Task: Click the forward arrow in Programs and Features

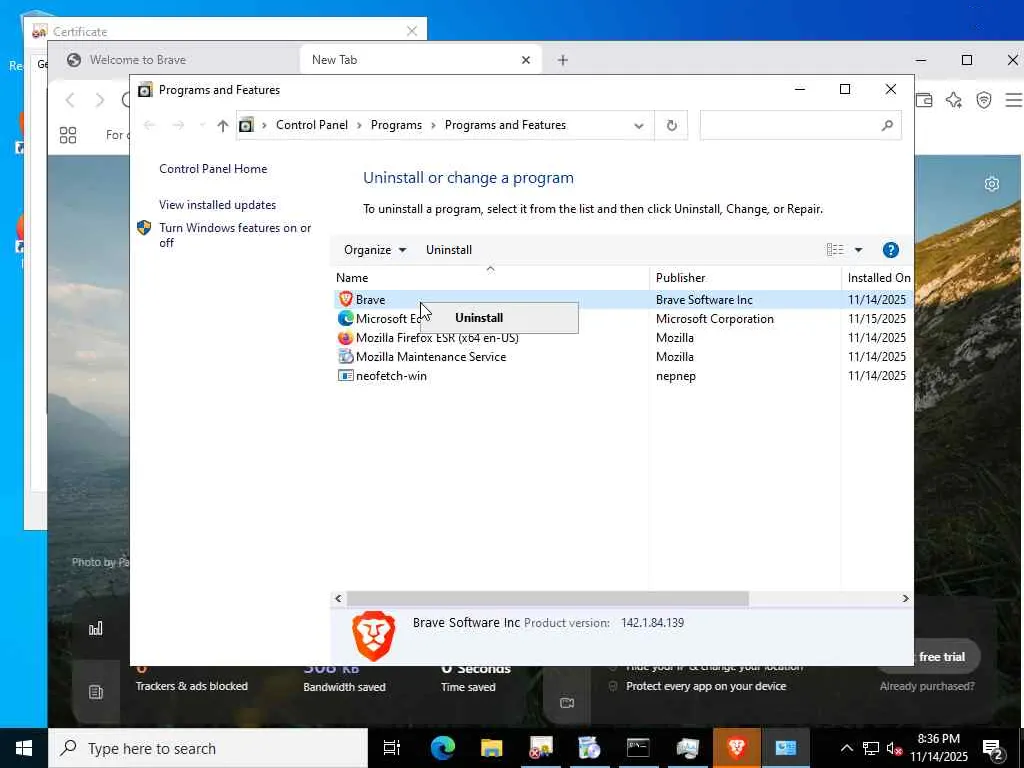Action: point(178,125)
